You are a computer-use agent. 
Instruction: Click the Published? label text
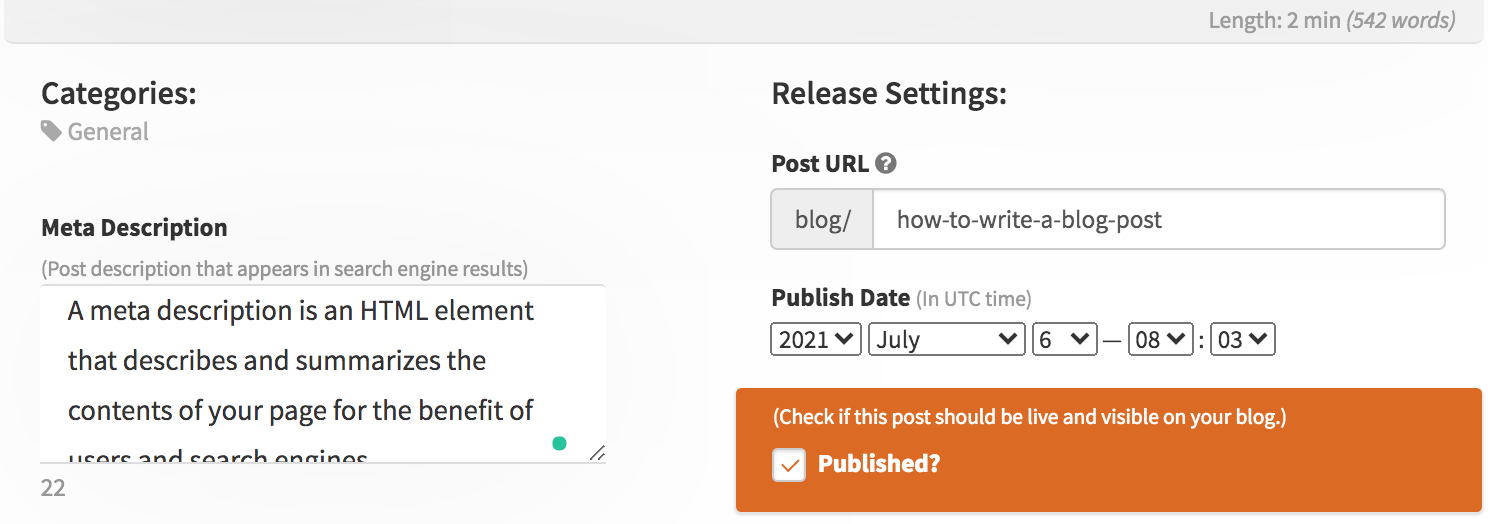tap(879, 464)
